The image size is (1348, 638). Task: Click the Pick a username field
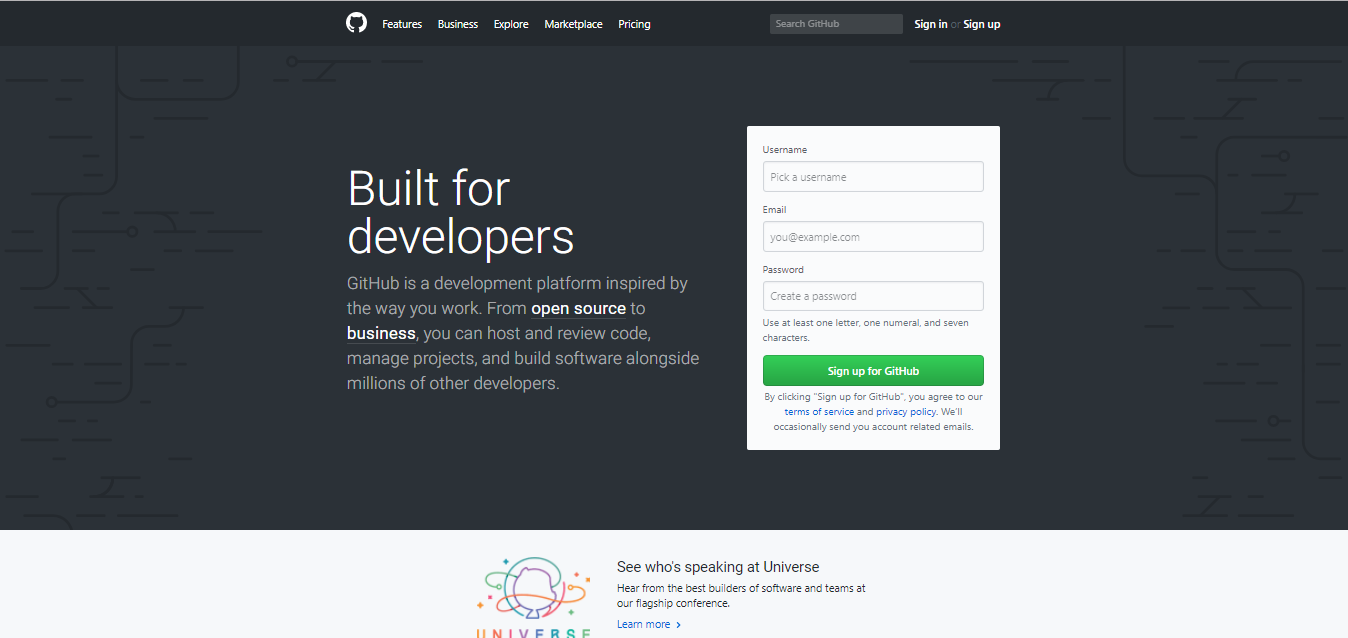point(872,176)
